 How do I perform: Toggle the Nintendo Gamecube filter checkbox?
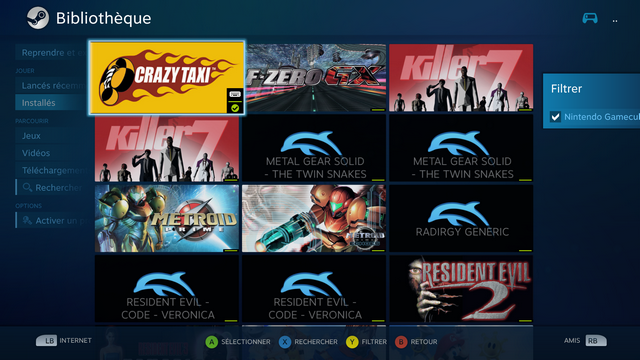(x=555, y=117)
